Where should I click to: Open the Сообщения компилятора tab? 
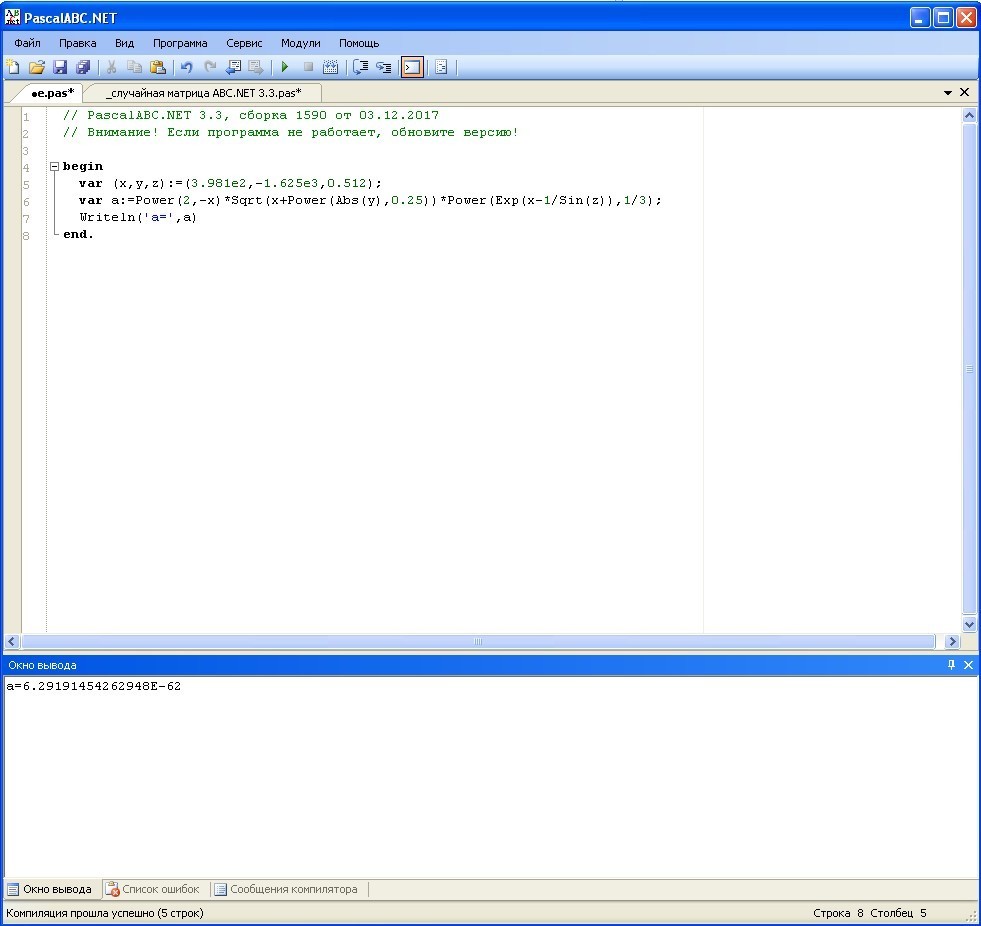point(292,889)
